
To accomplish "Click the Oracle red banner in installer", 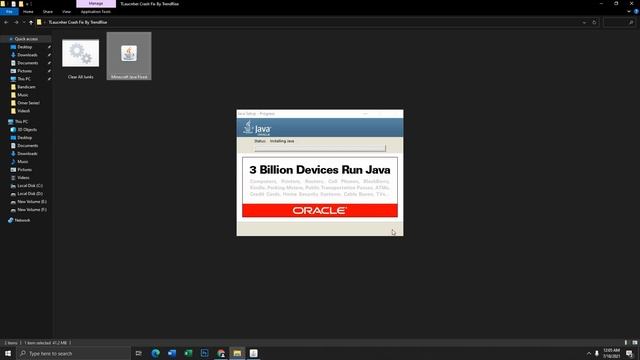I will pyautogui.click(x=320, y=211).
